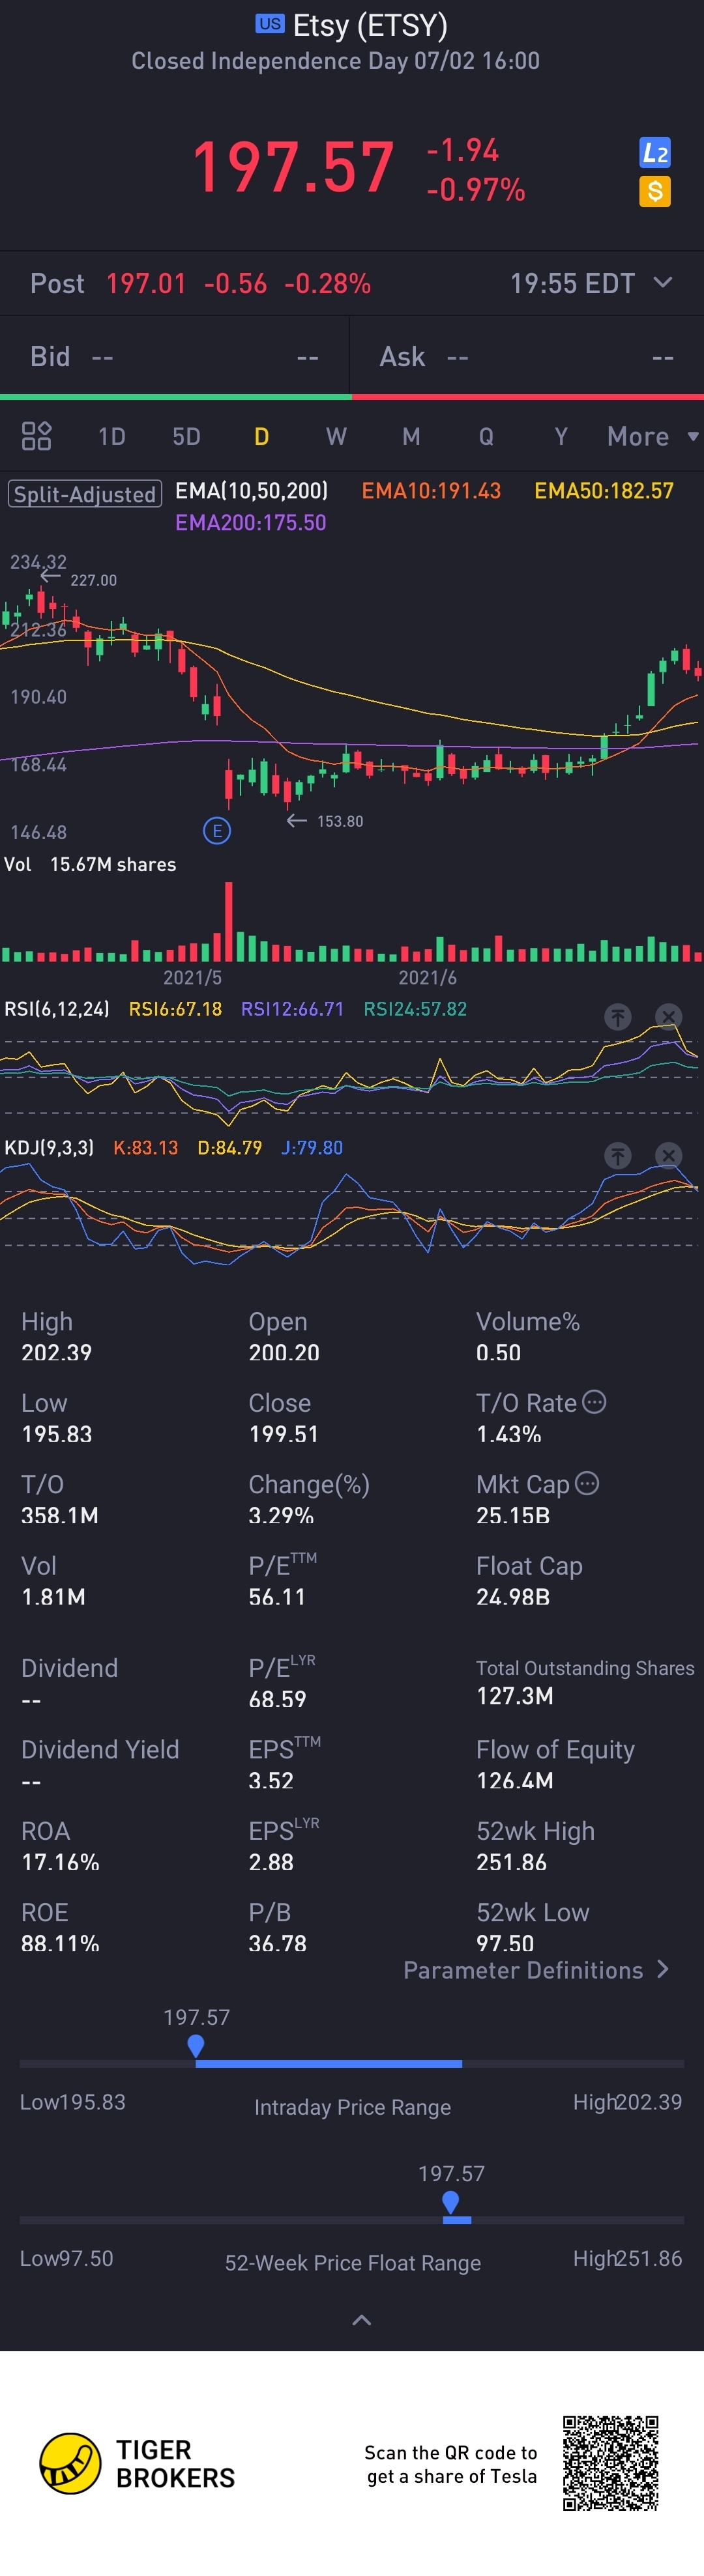704x2576 pixels.
Task: Open Mkt Cap info bubble icon
Action: click(x=587, y=1483)
